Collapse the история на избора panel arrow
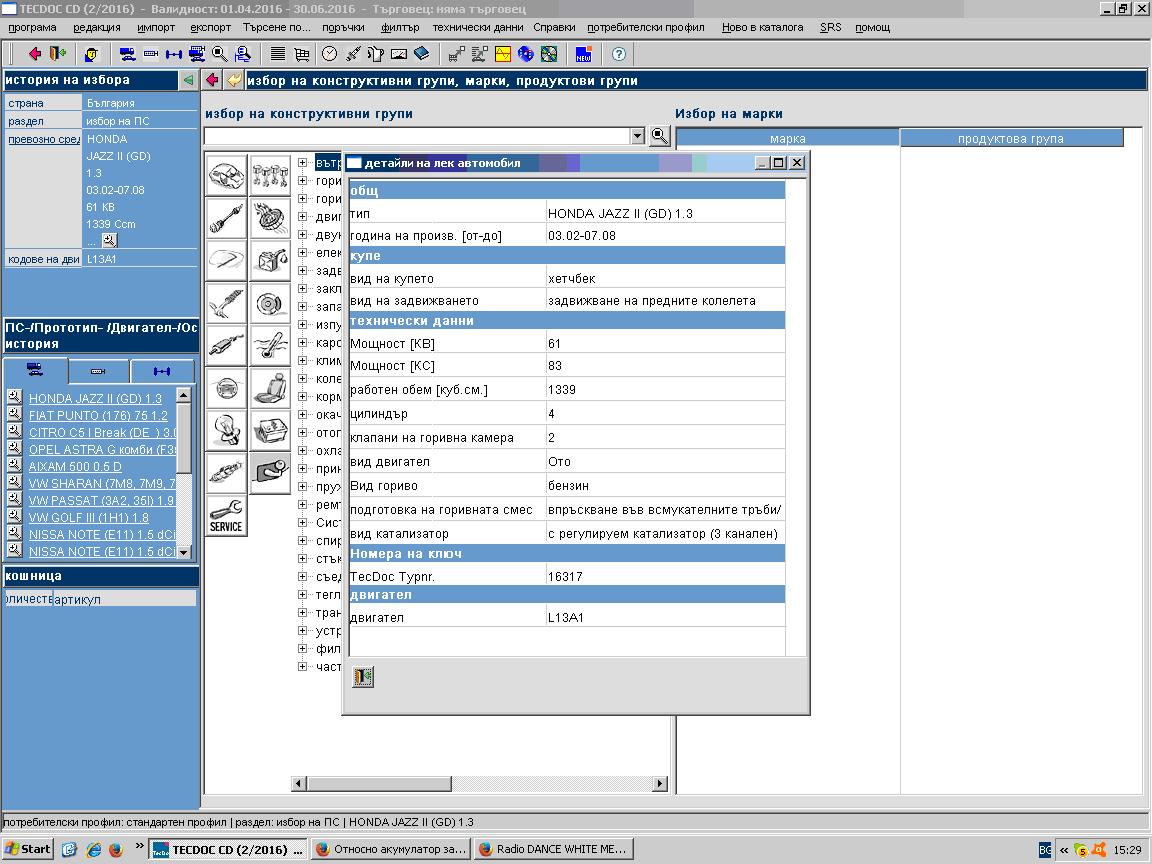This screenshot has width=1152, height=864. pos(188,80)
